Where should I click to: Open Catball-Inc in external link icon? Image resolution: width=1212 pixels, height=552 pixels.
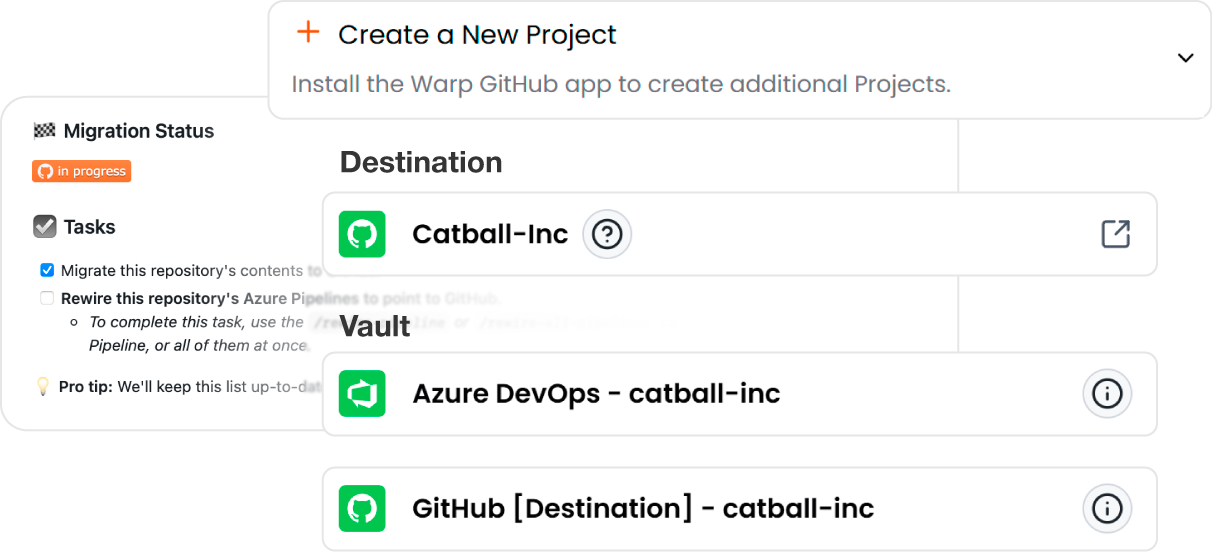pos(1115,234)
